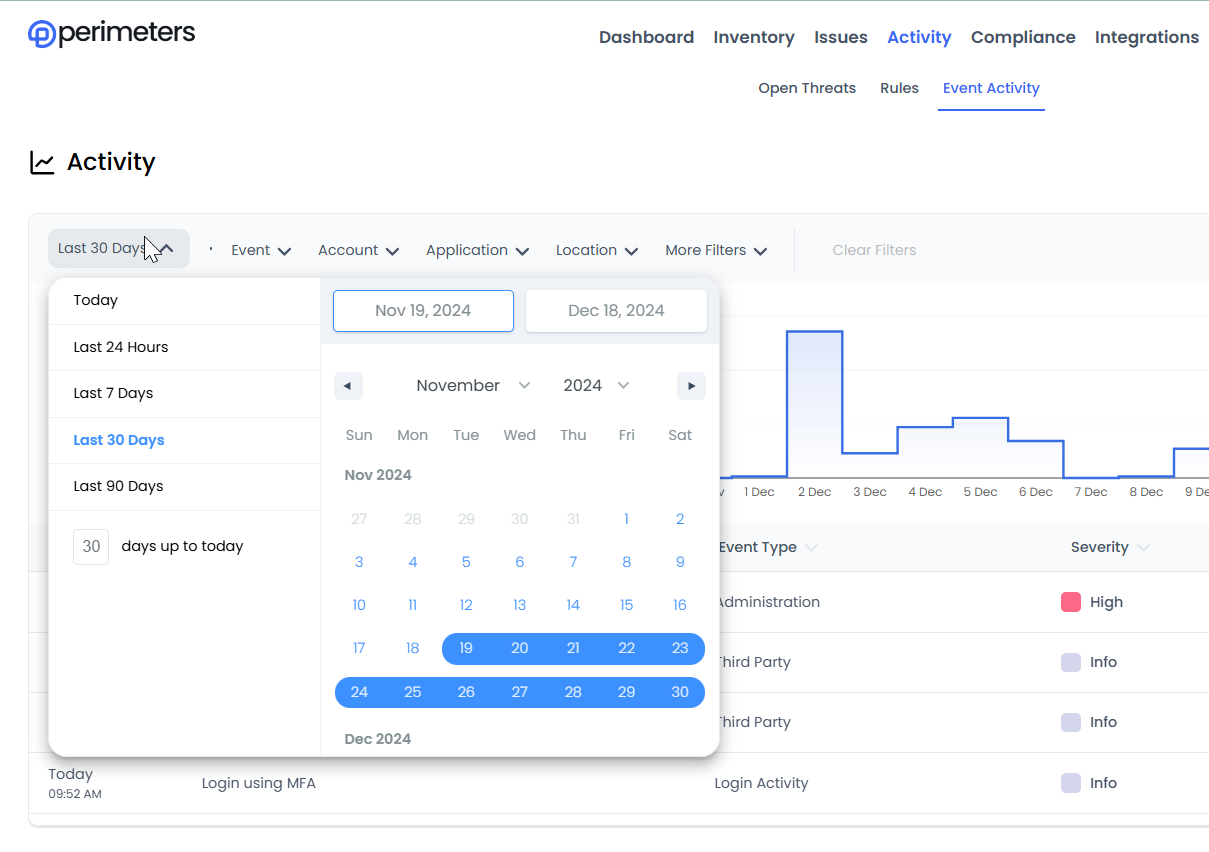Image resolution: width=1209 pixels, height=852 pixels.
Task: Select the Last 7 Days preset
Action: click(x=113, y=393)
